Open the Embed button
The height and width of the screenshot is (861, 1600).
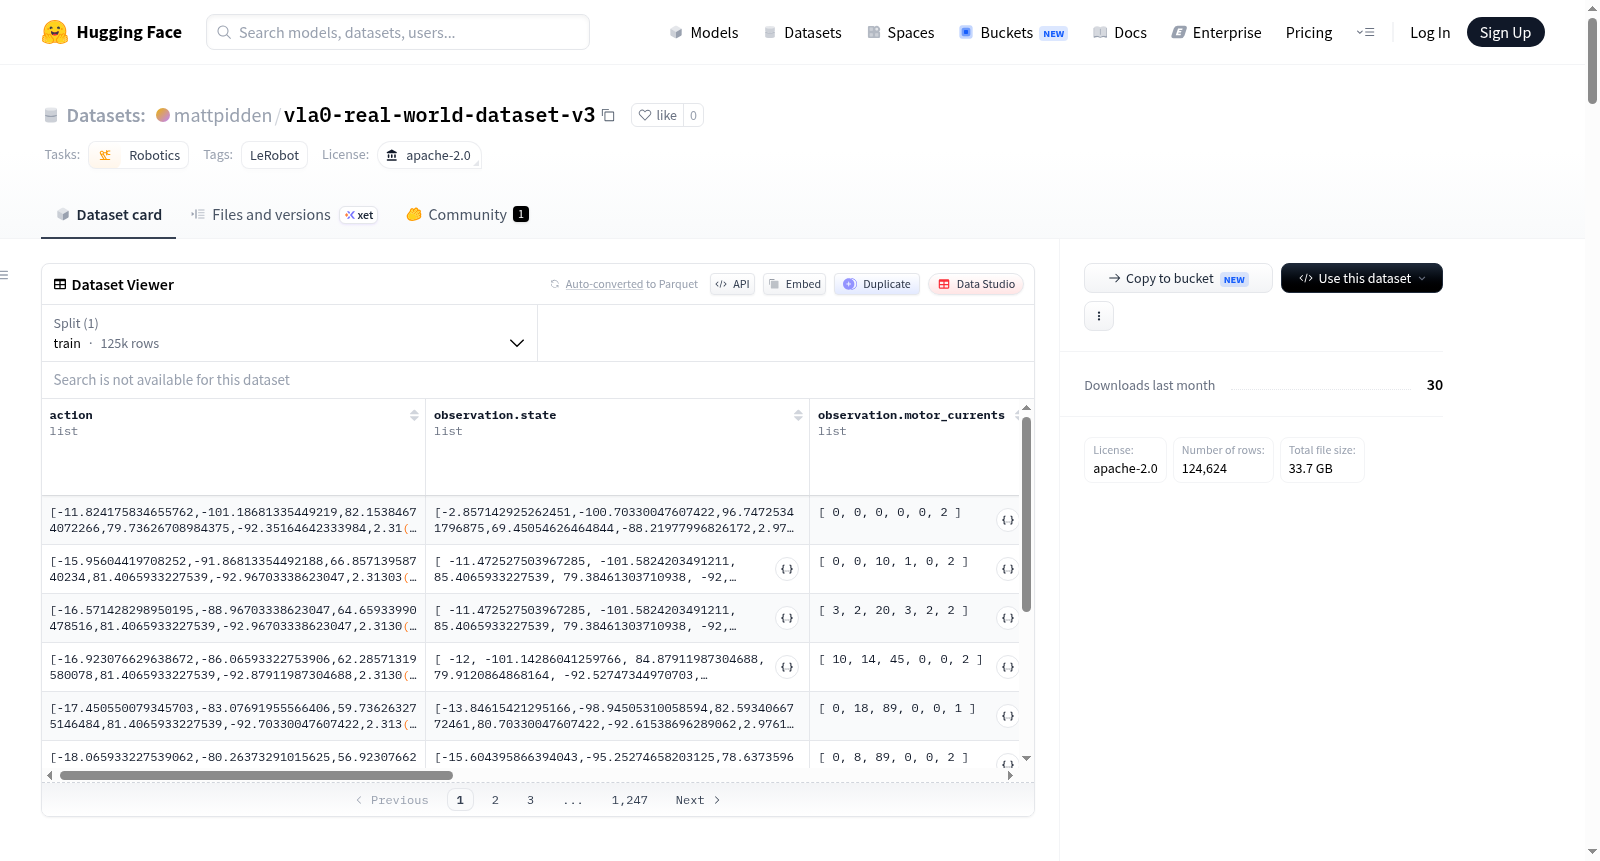(795, 284)
